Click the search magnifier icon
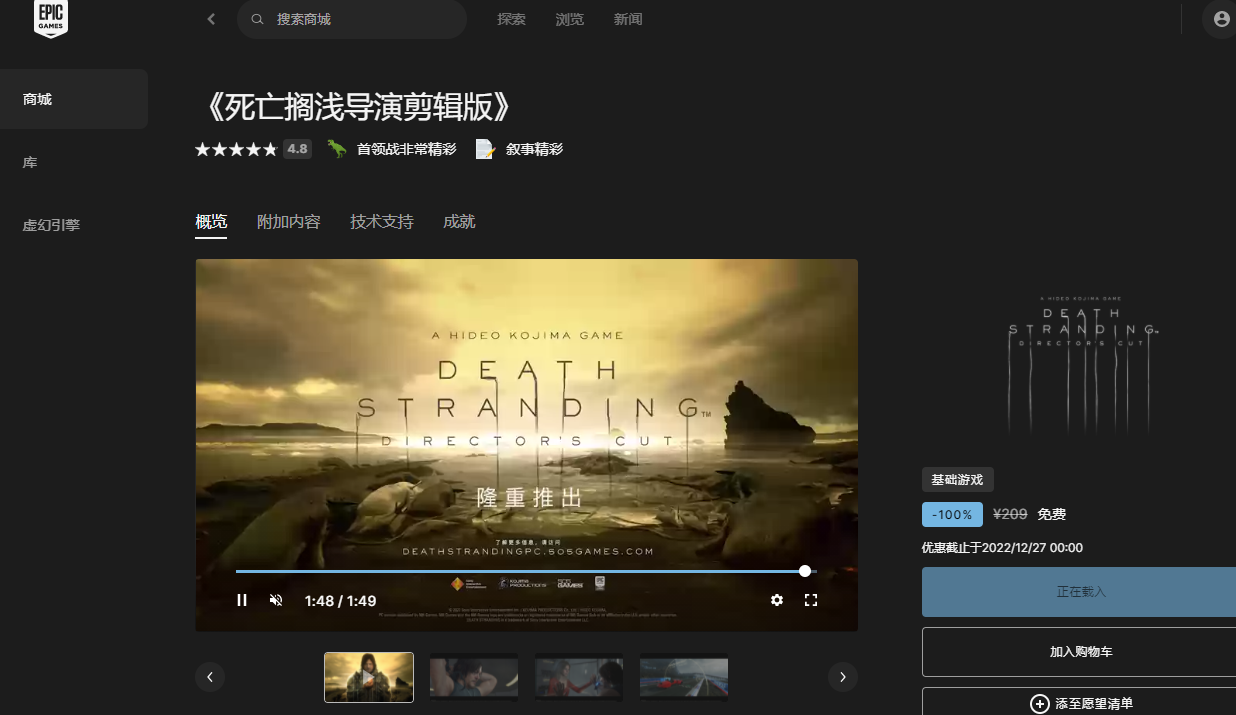 pos(258,19)
